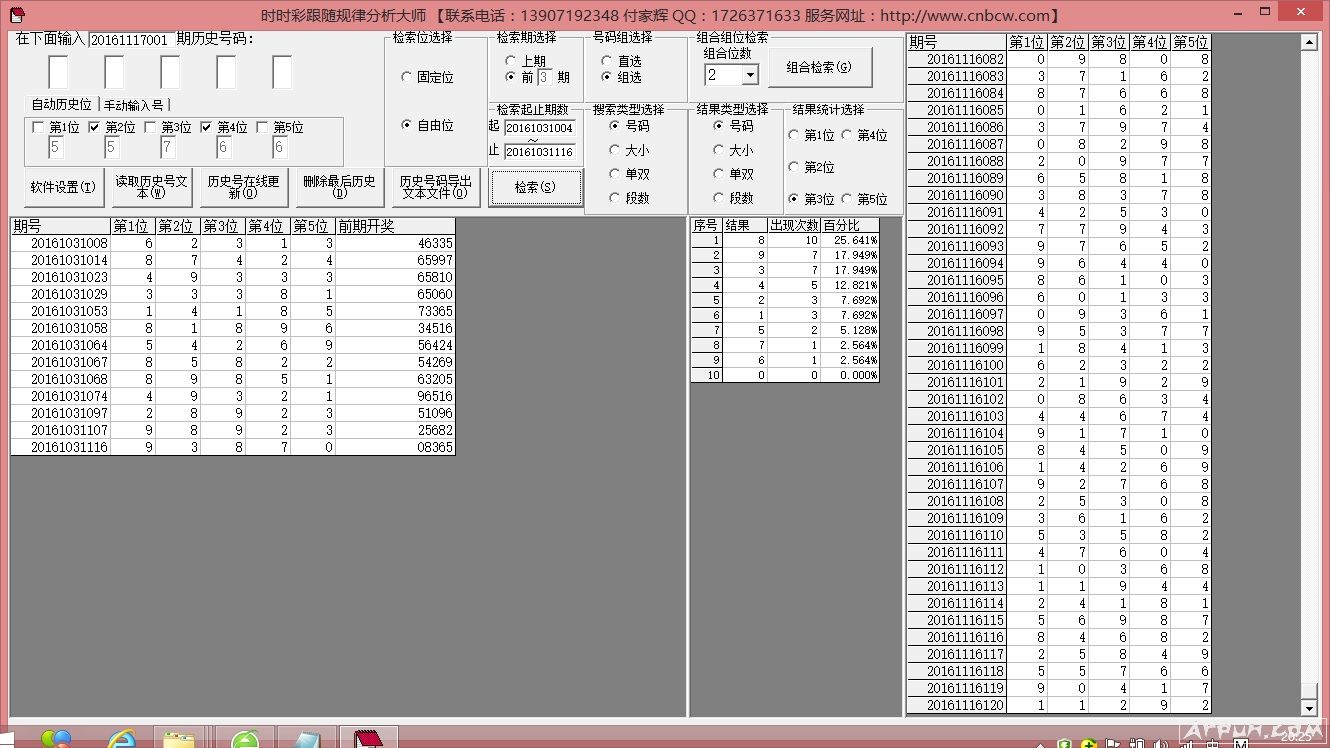Screen dimensions: 1330x748
Task: Untick the 第4位 checkbox
Action: [206, 127]
